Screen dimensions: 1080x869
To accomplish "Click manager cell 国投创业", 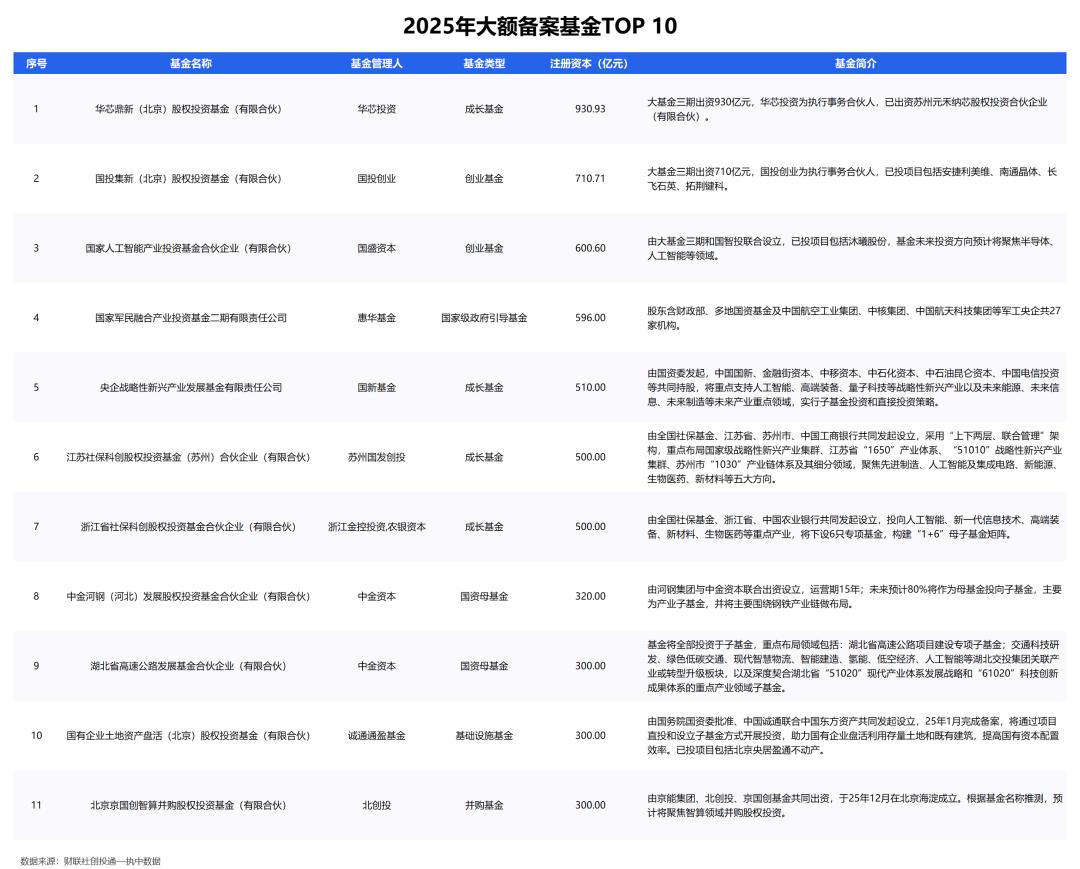I will coord(376,178).
